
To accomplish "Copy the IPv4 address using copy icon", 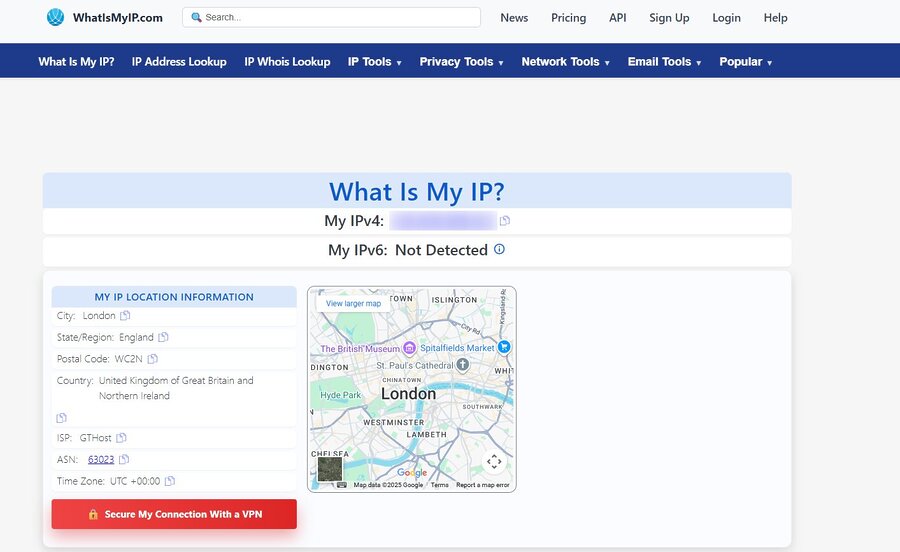I will pos(505,221).
